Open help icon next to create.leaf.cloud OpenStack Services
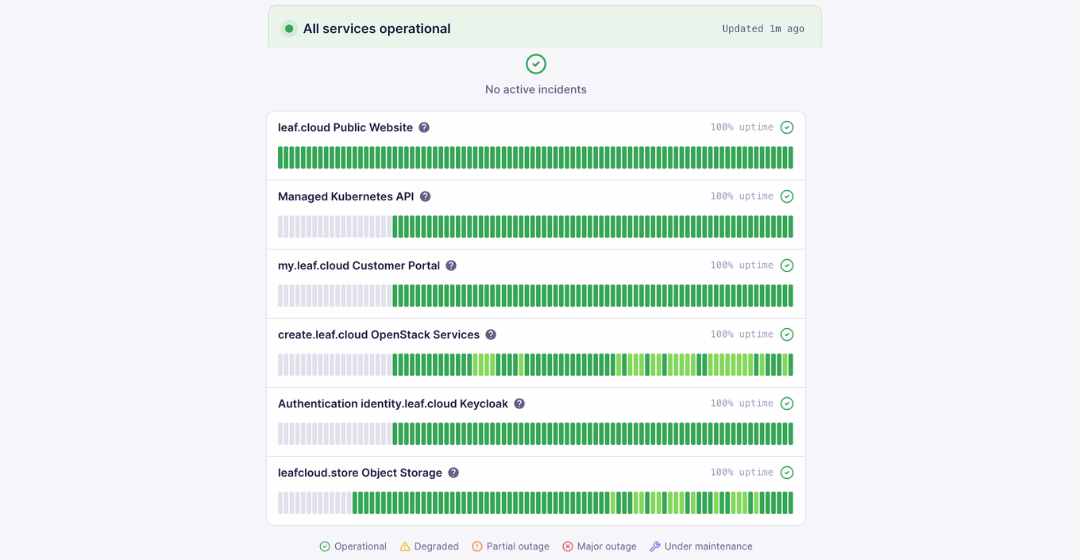 491,334
